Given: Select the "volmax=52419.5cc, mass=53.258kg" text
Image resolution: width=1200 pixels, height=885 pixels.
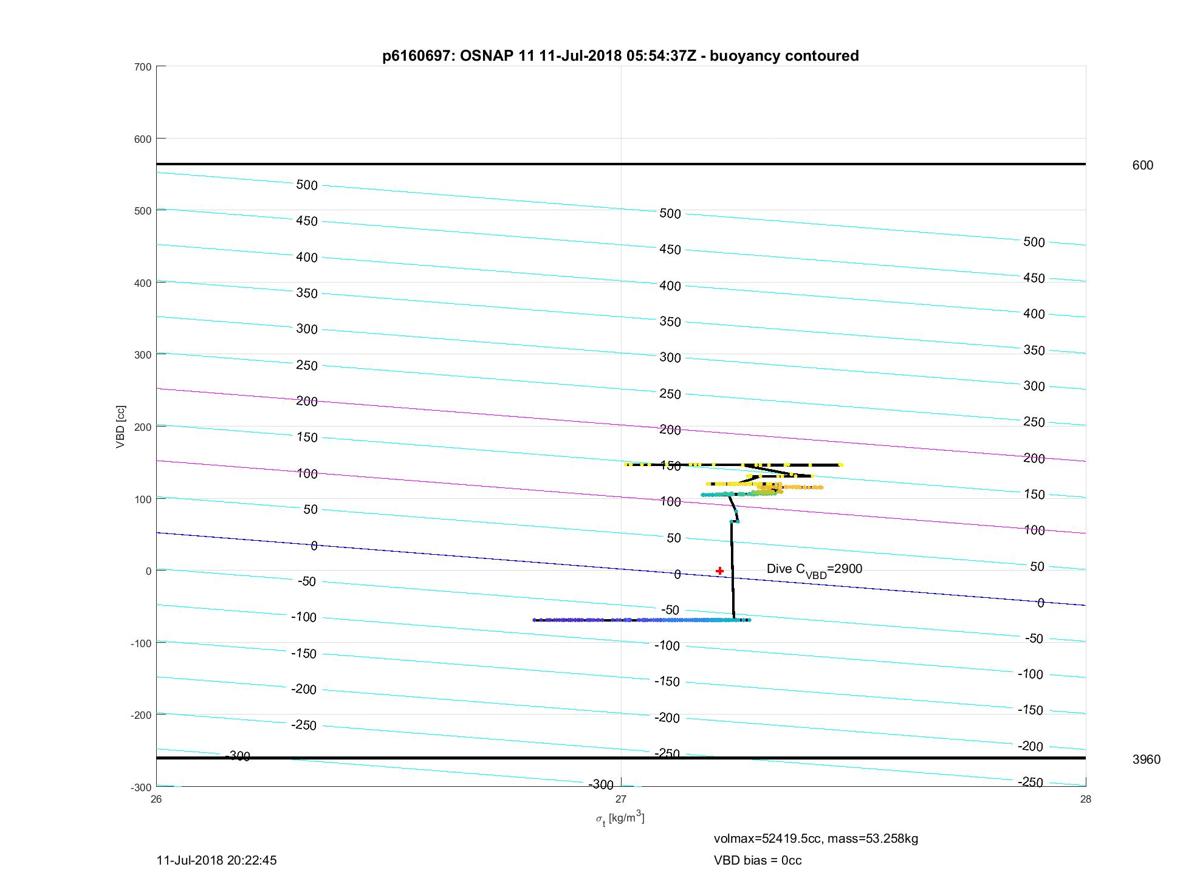Looking at the screenshot, I should [816, 838].
